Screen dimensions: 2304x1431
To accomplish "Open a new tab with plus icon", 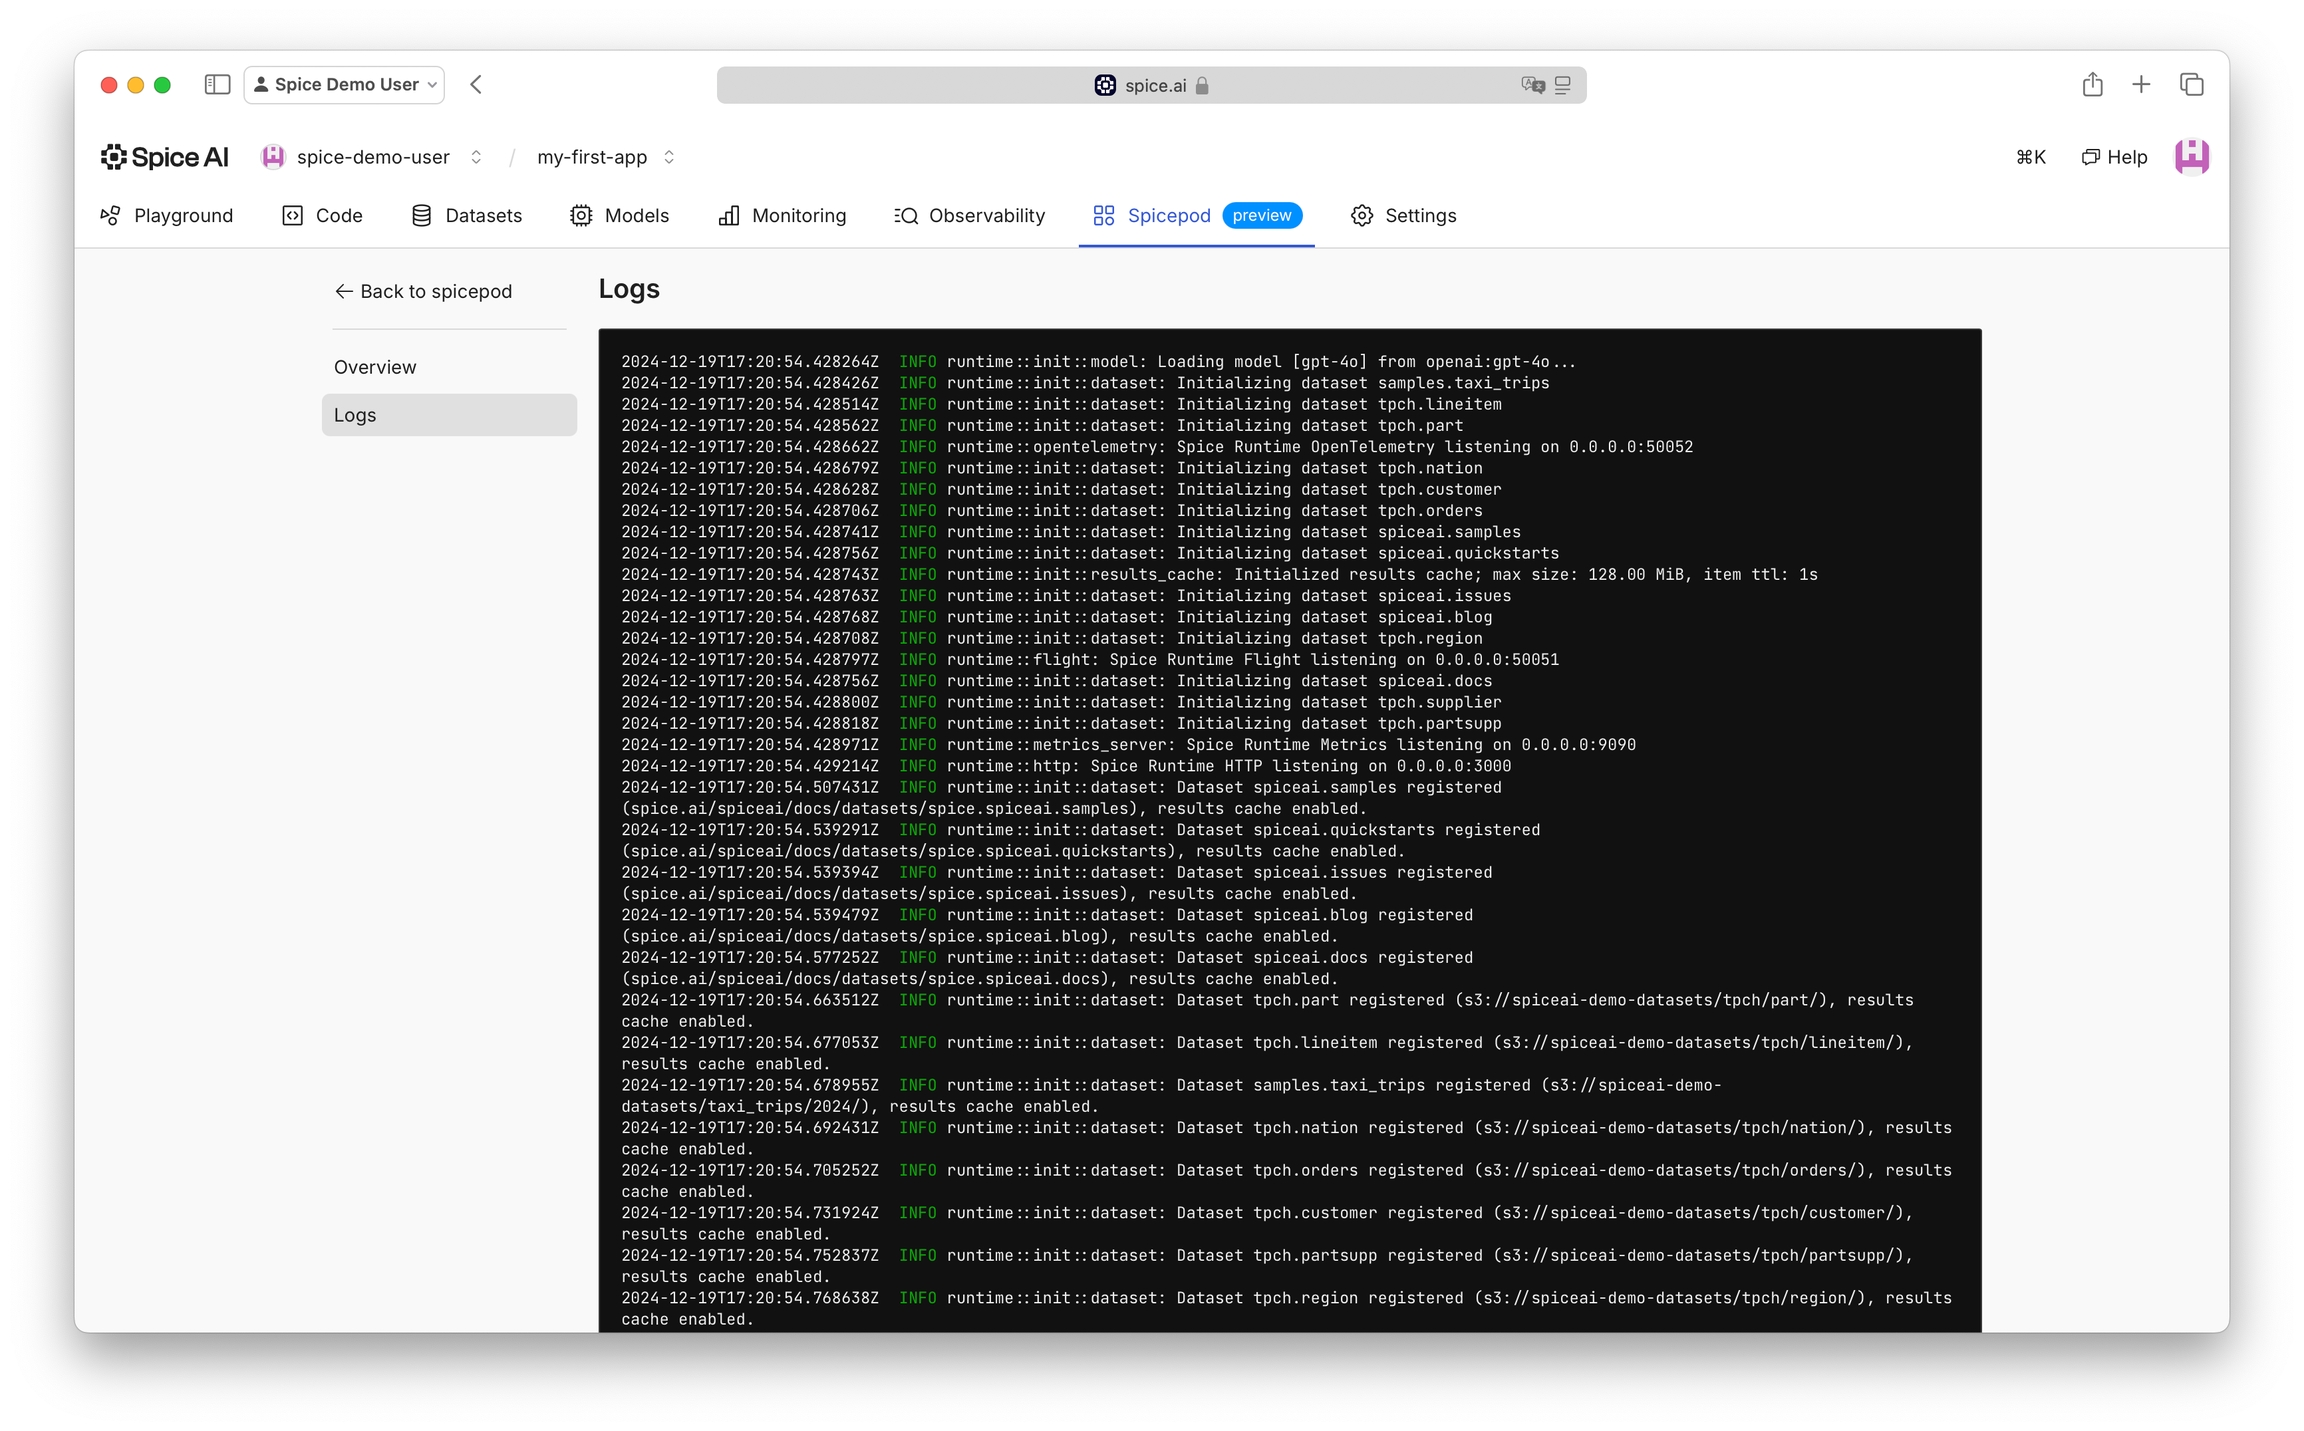I will (x=2141, y=85).
